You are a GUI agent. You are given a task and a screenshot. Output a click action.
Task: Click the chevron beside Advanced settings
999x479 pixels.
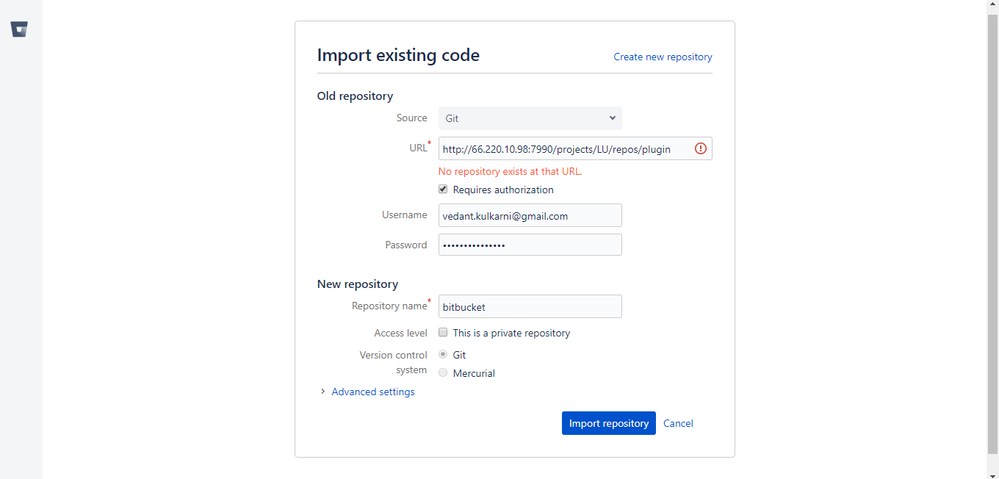point(323,392)
